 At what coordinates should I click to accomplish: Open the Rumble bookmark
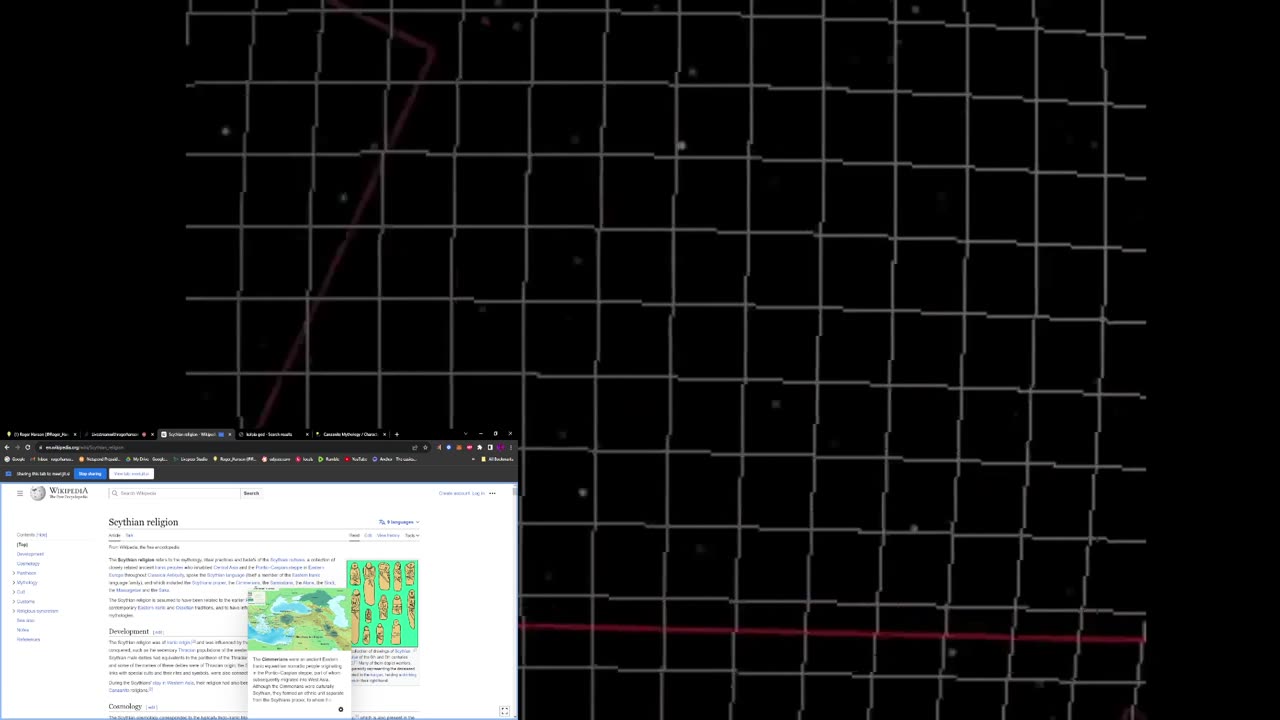[x=329, y=459]
